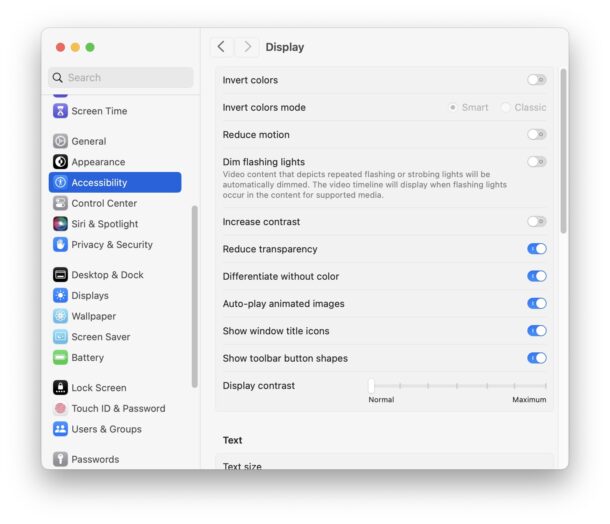Image resolution: width=610 pixels, height=524 pixels.
Task: Click the Control Center sidebar icon
Action: click(x=60, y=203)
